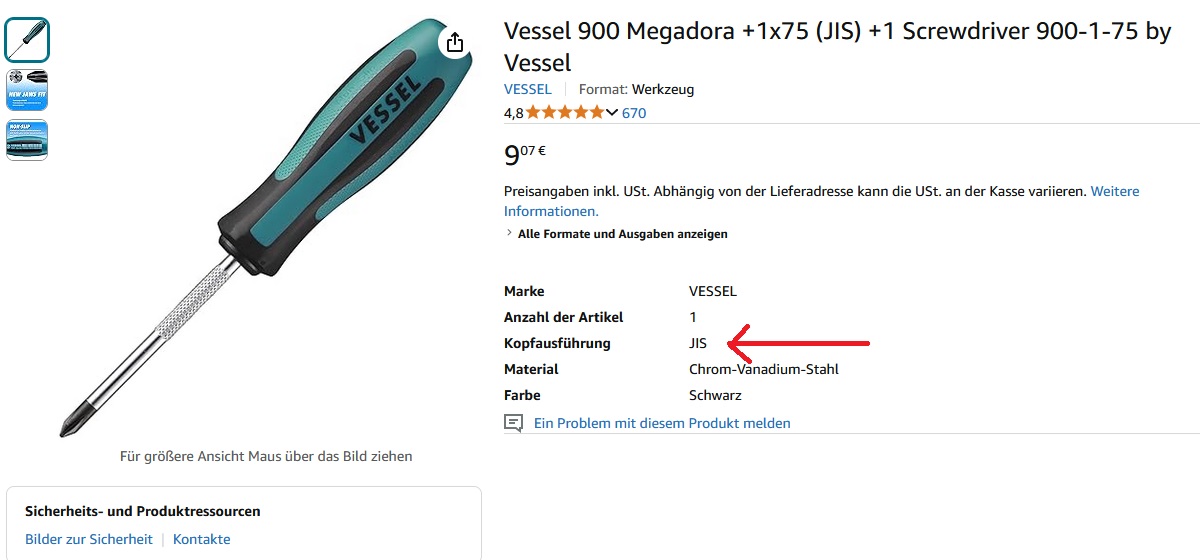Select the third "Non-Slip" thumbnail

click(x=27, y=140)
